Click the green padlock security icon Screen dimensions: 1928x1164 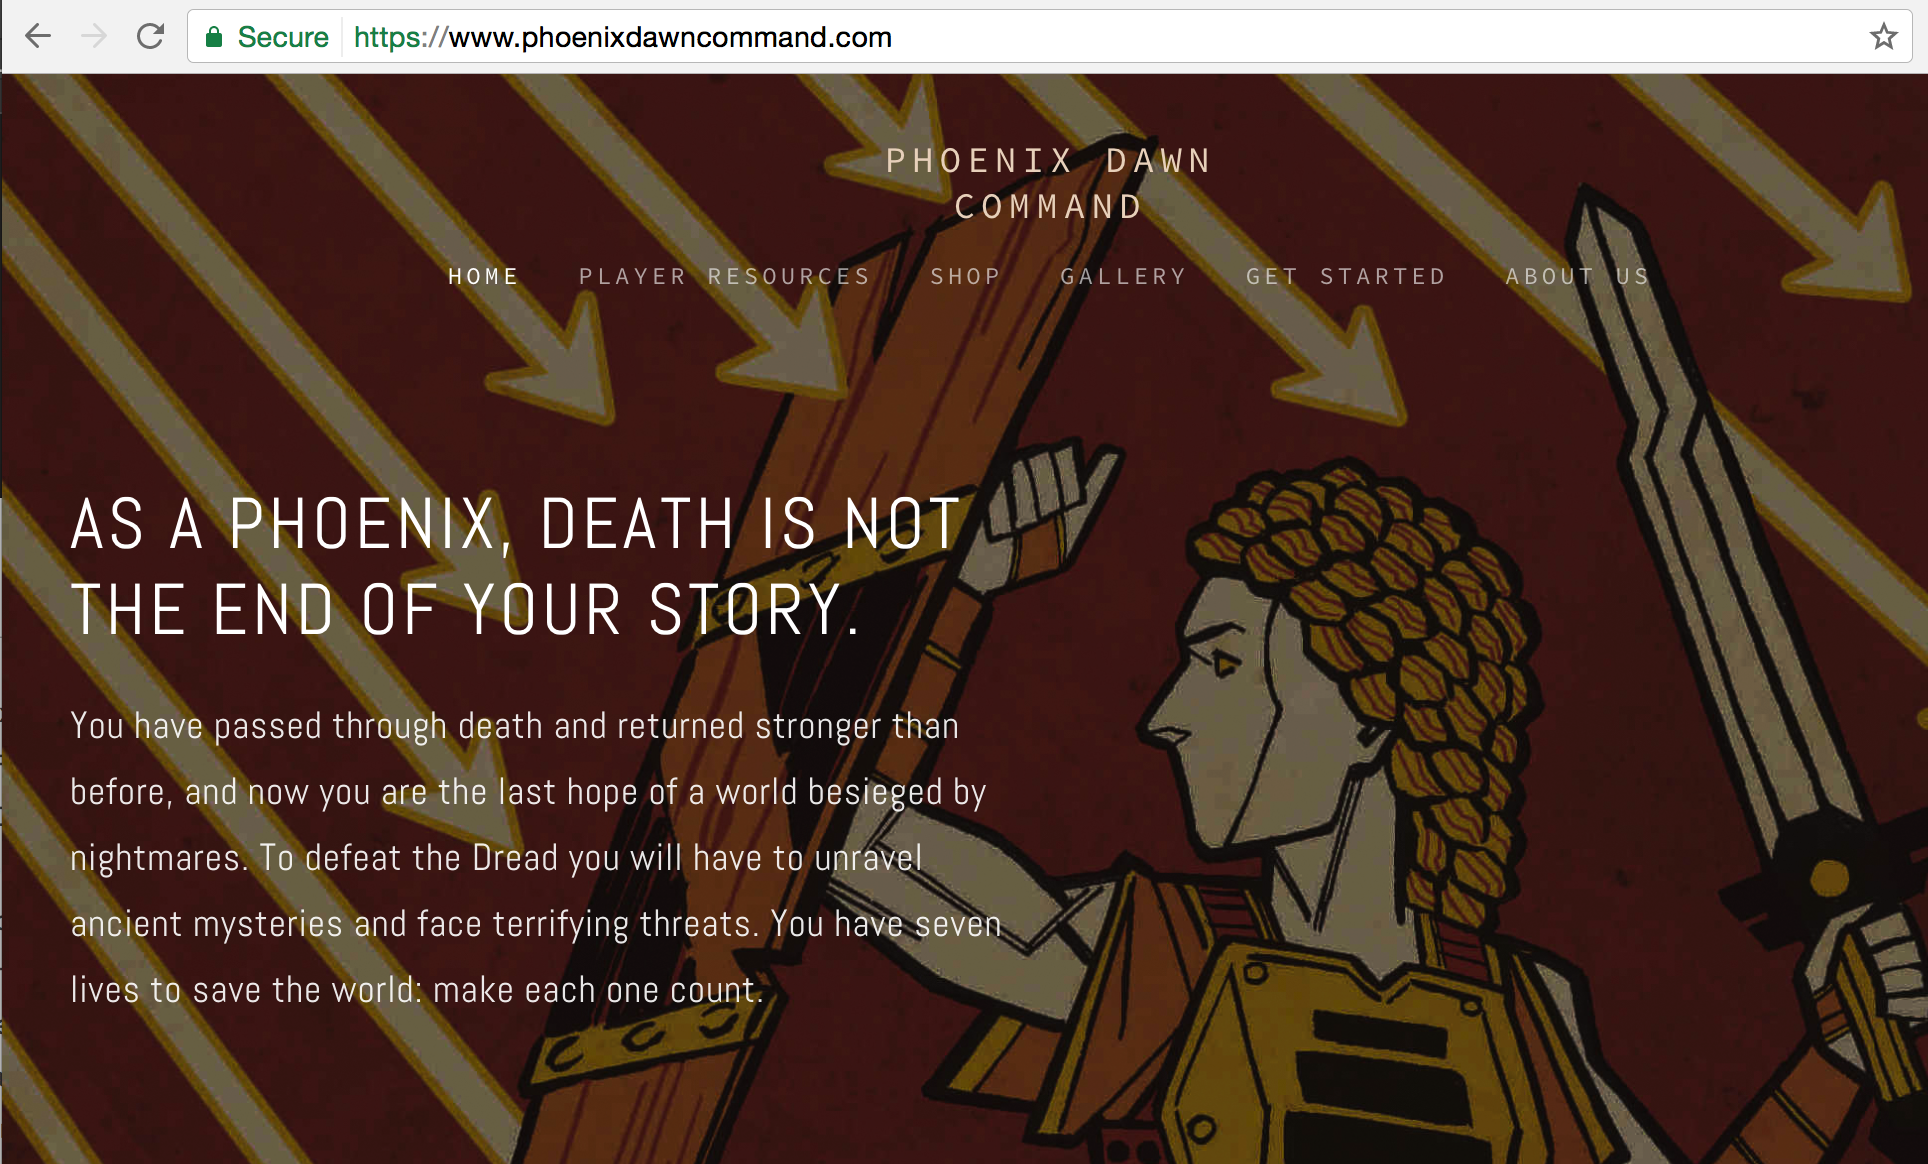[214, 37]
